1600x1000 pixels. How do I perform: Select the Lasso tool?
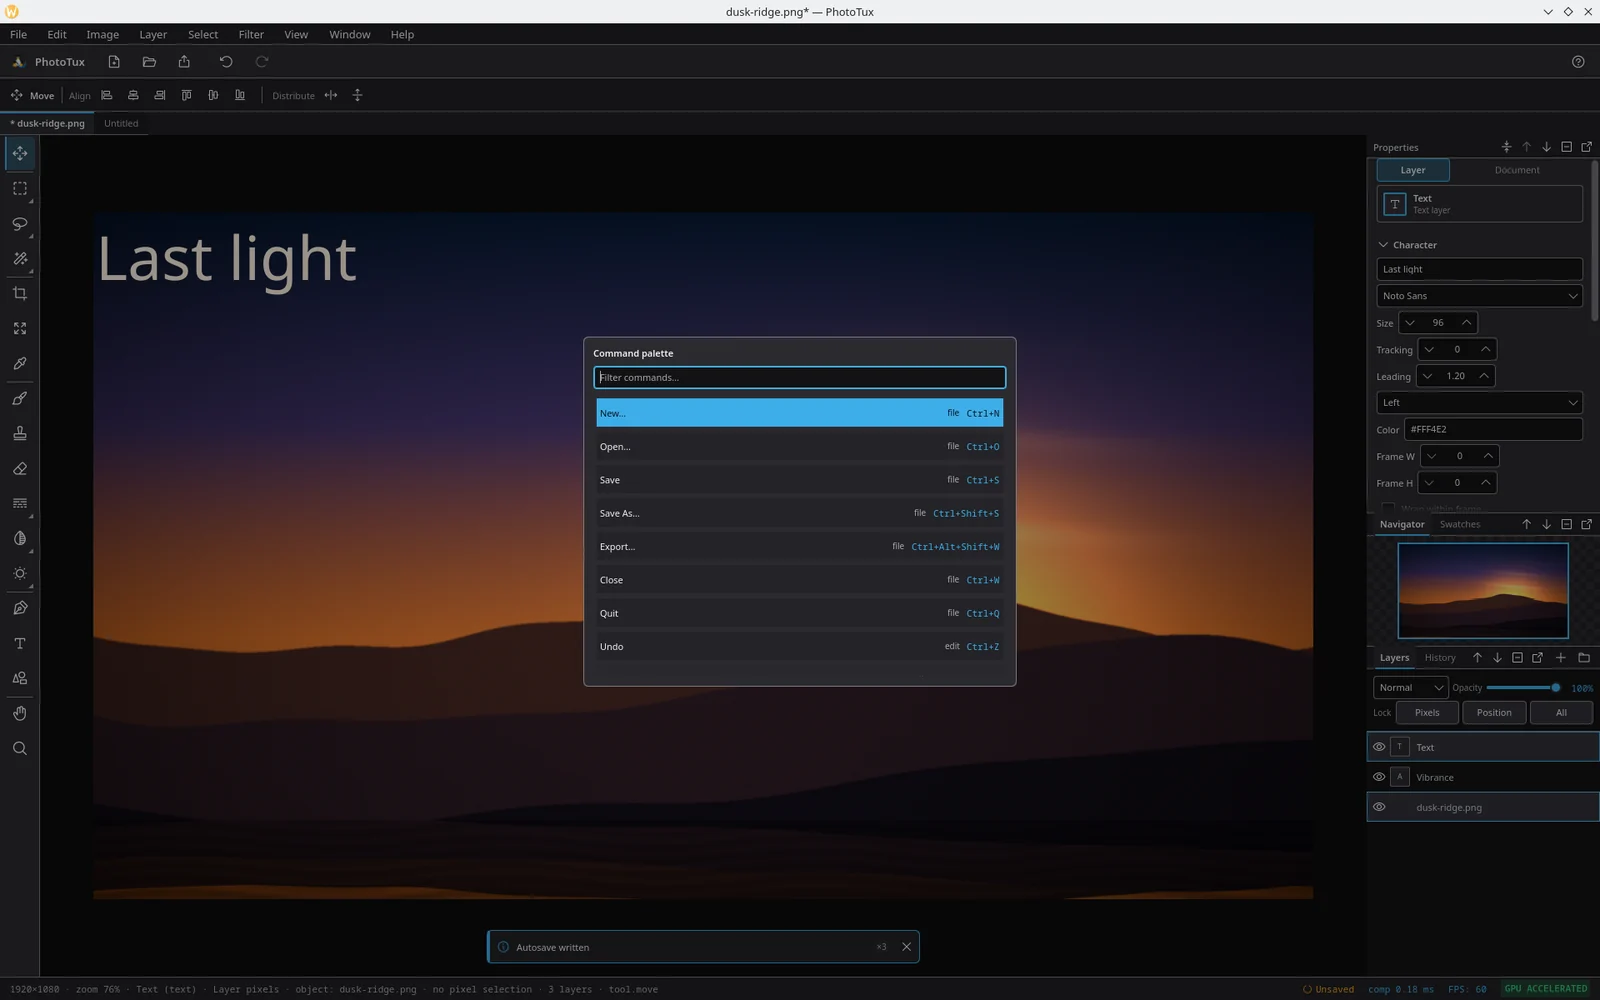(x=20, y=224)
